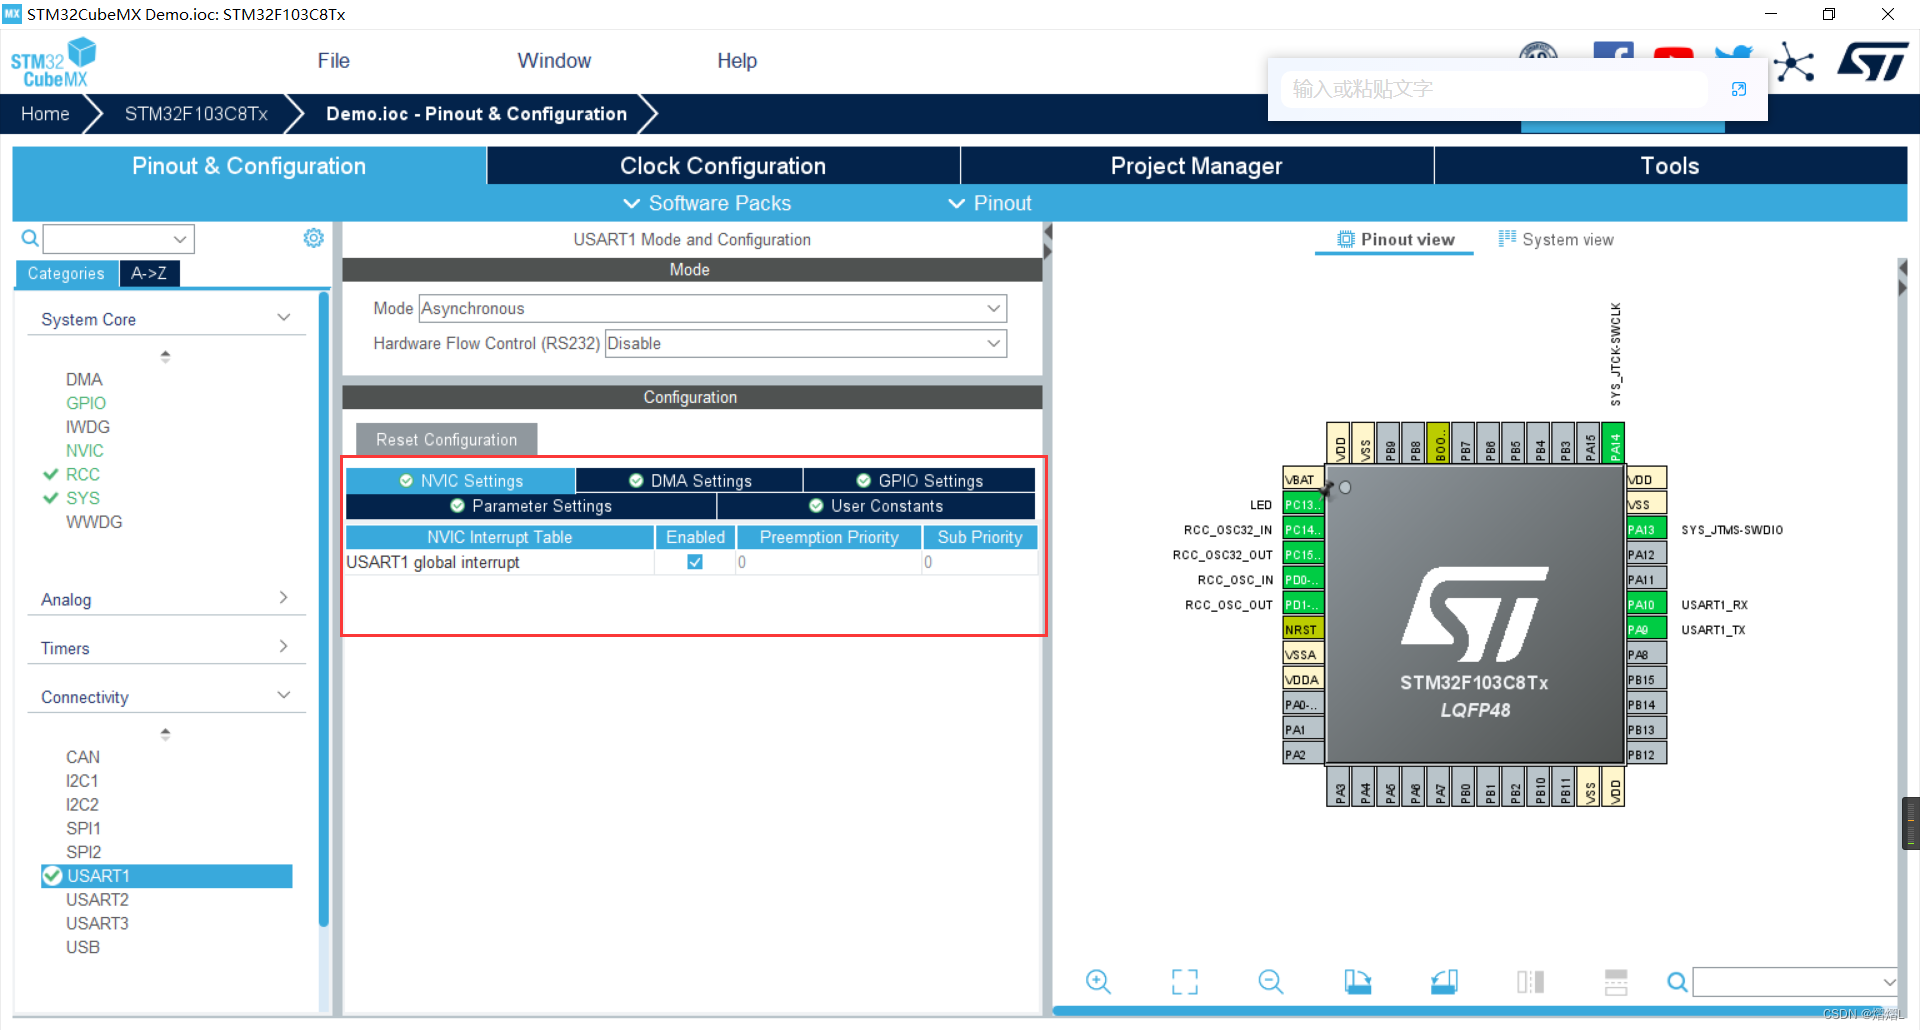
Task: Click the PC13 LED pin
Action: tap(1303, 504)
